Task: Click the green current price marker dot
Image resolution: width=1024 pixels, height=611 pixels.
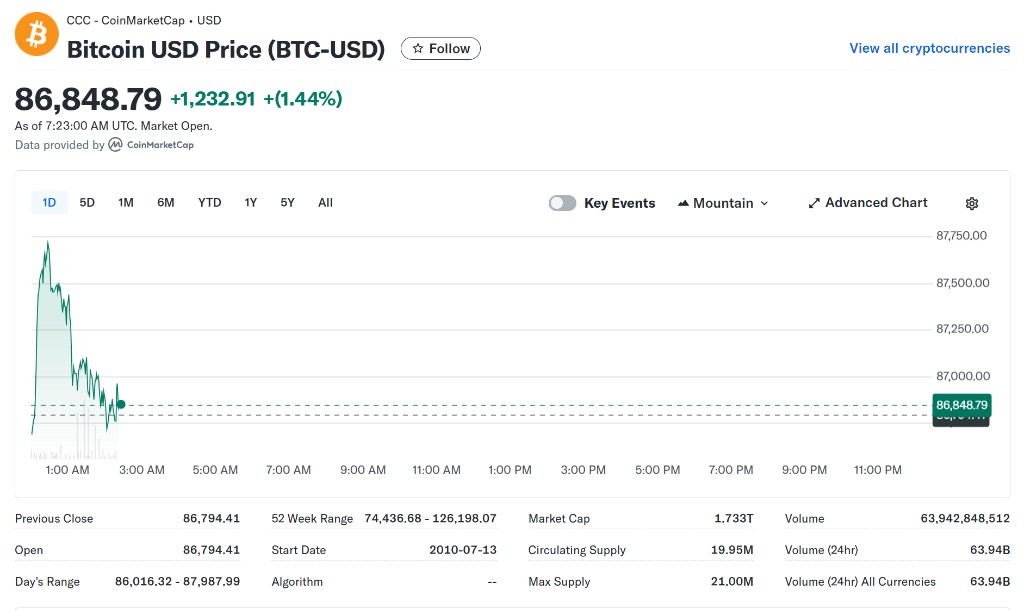Action: 121,405
